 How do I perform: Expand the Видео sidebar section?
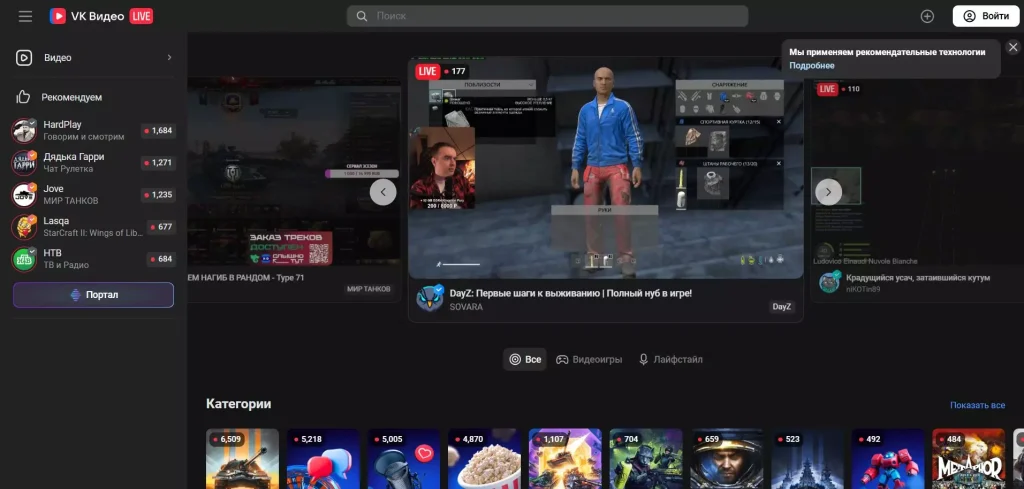point(169,58)
